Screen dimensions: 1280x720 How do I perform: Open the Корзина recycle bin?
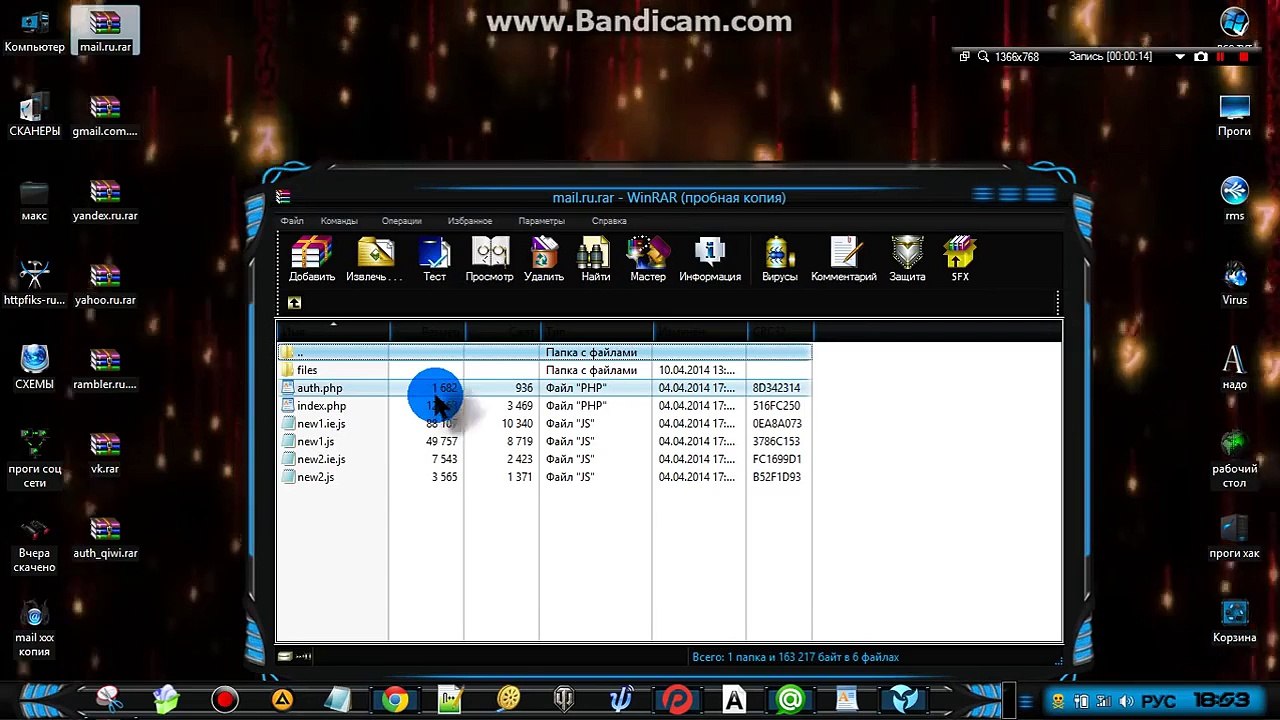1235,622
